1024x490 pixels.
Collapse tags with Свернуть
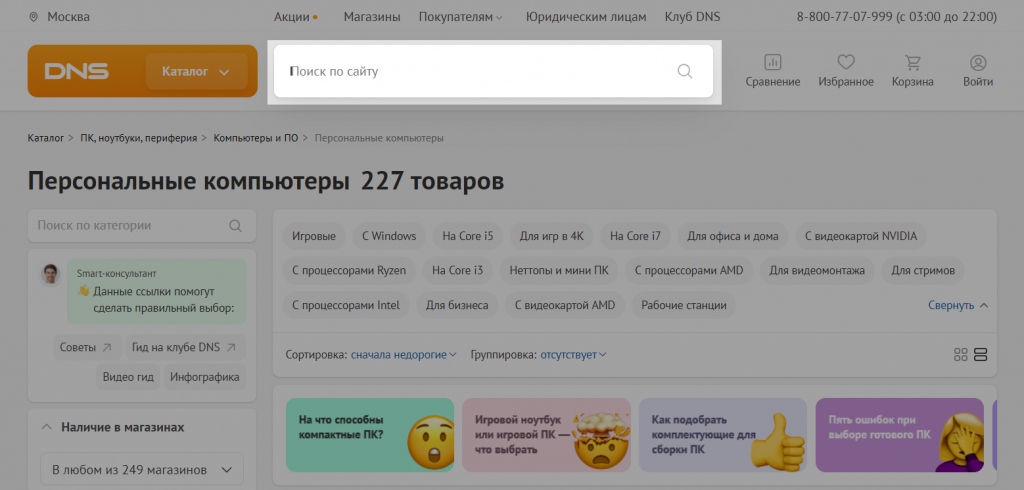958,305
